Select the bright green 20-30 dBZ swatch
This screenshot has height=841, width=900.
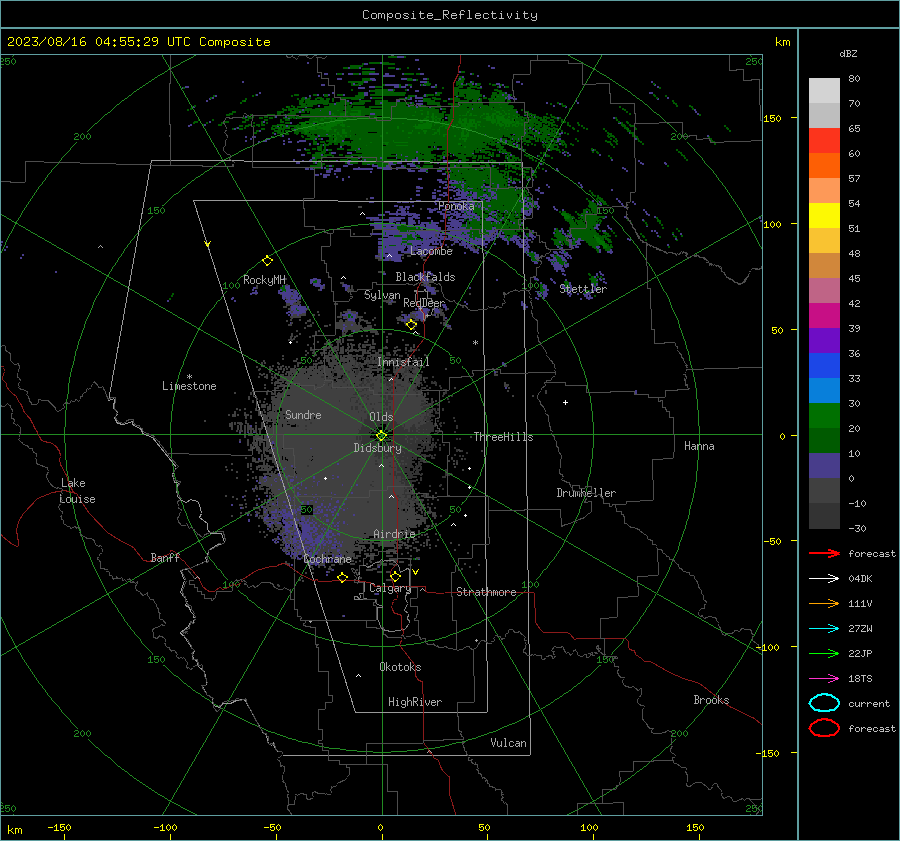pyautogui.click(x=824, y=416)
